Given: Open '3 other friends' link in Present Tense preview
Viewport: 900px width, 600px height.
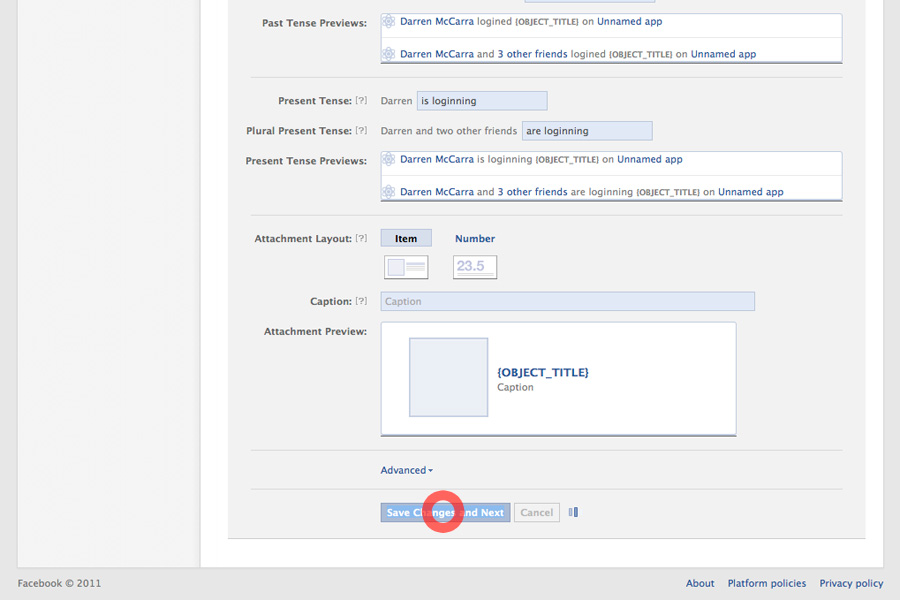Looking at the screenshot, I should click(532, 192).
